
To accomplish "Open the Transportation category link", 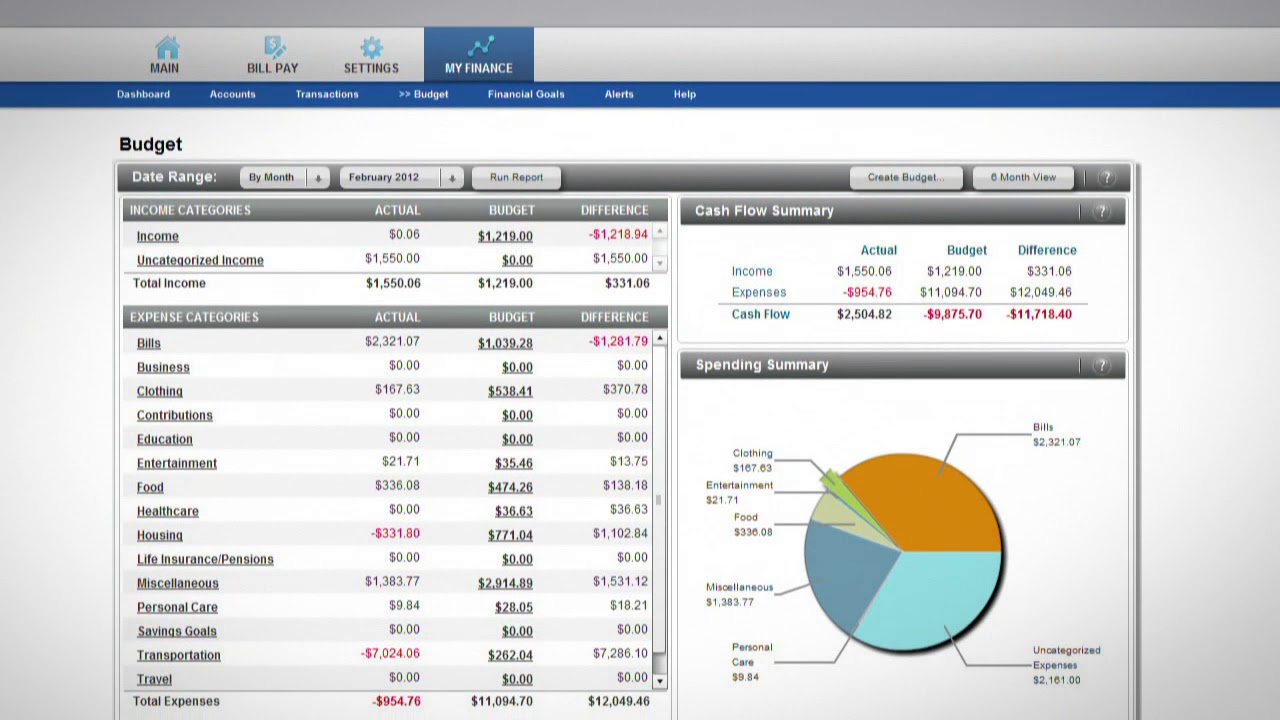I will 179,655.
